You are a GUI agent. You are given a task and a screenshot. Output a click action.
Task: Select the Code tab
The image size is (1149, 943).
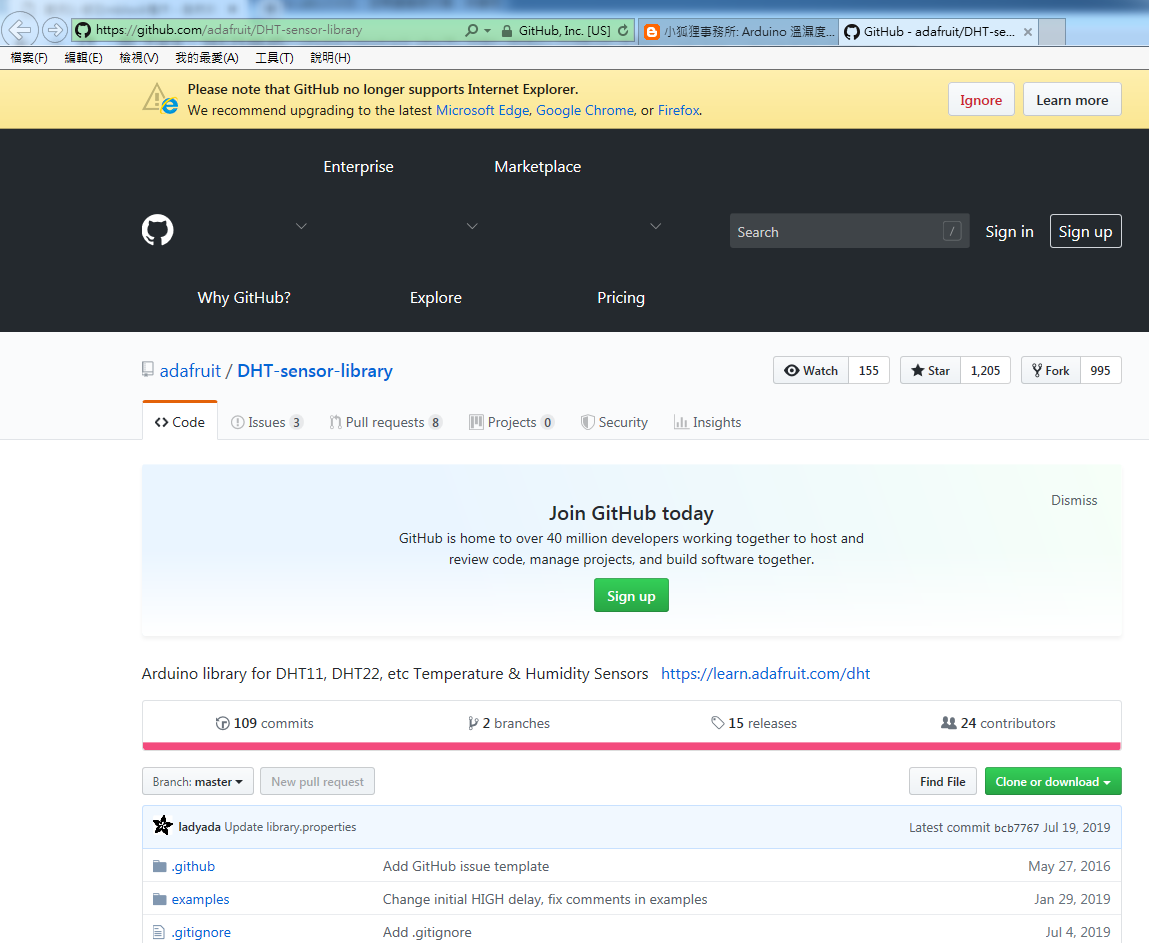pos(180,422)
